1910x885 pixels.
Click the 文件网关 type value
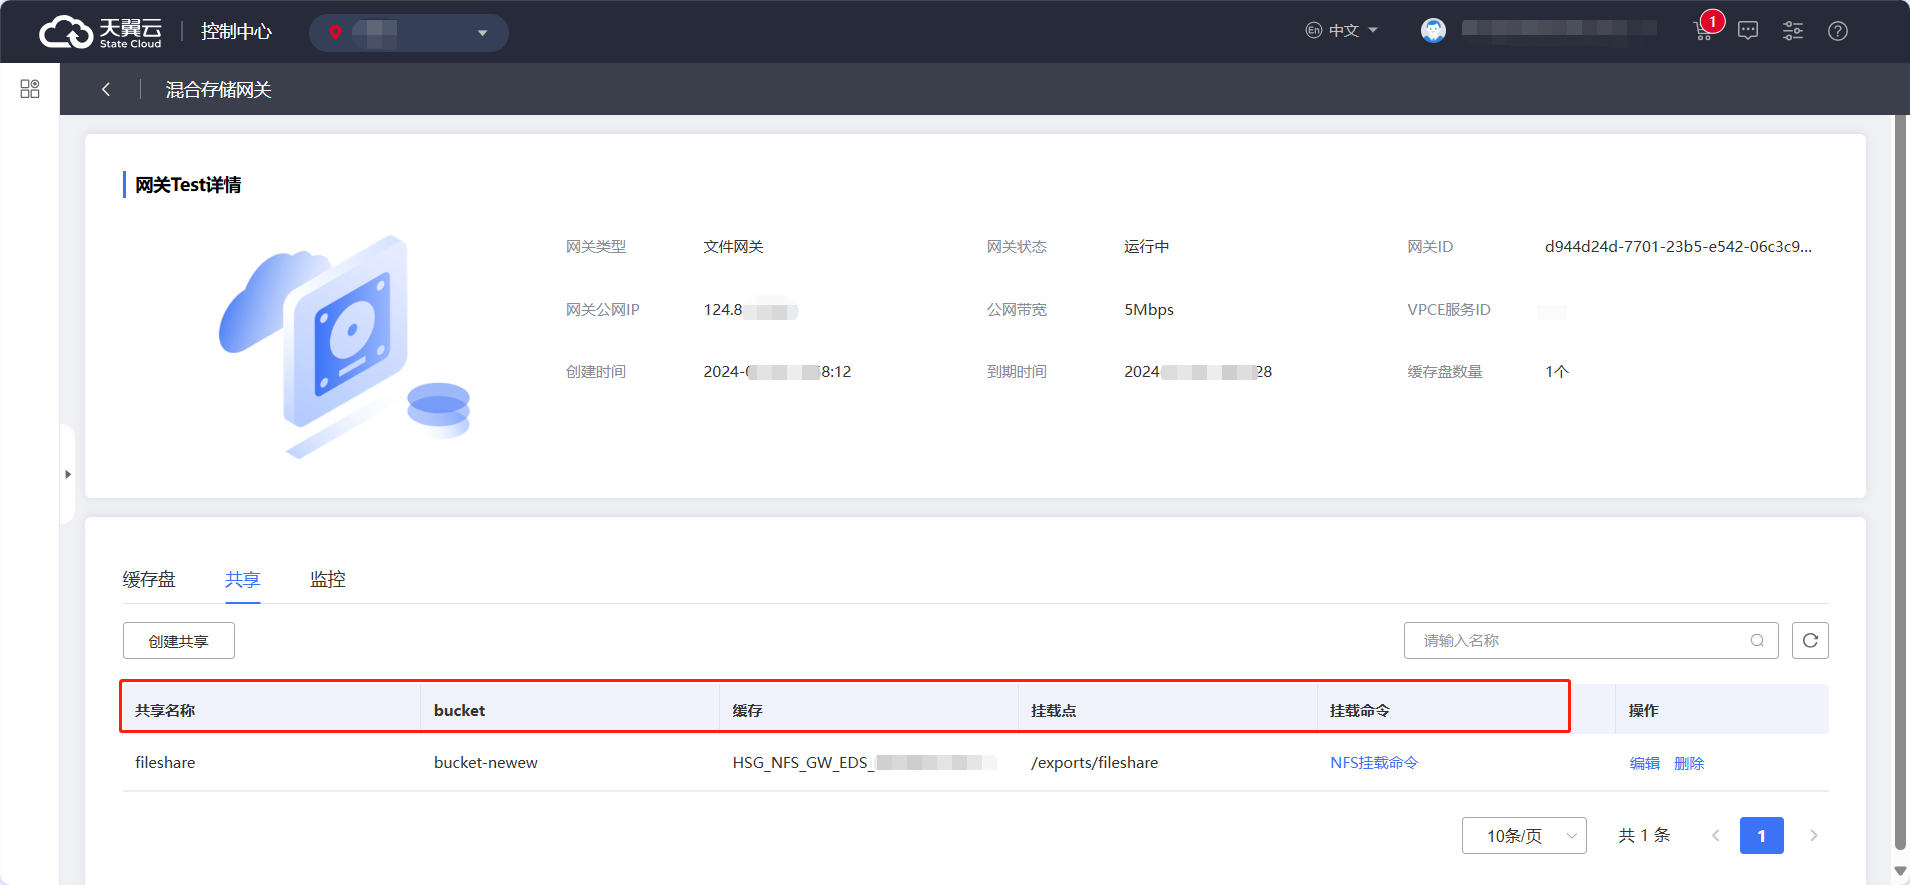(733, 247)
